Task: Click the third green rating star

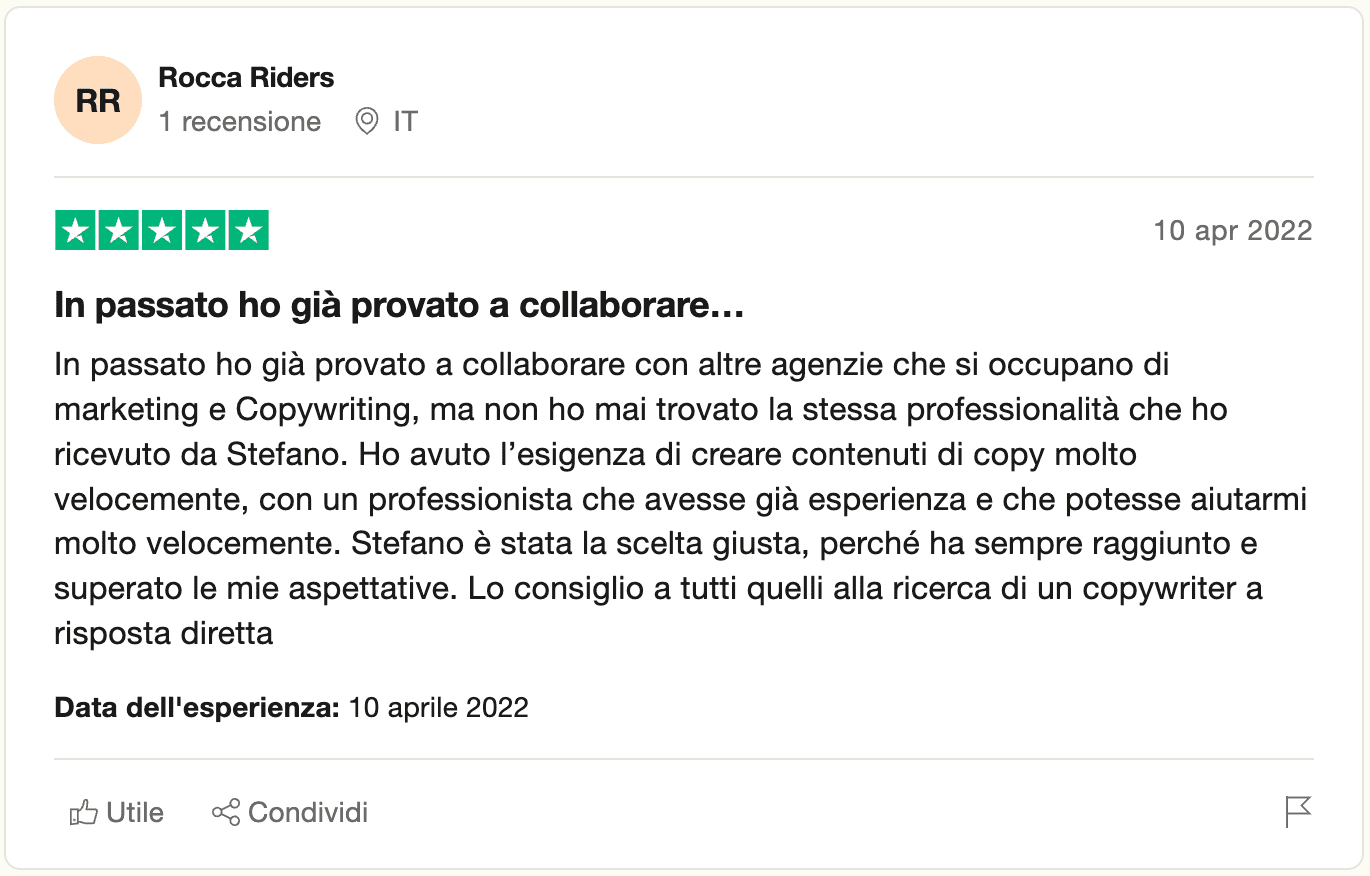Action: pyautogui.click(x=162, y=230)
